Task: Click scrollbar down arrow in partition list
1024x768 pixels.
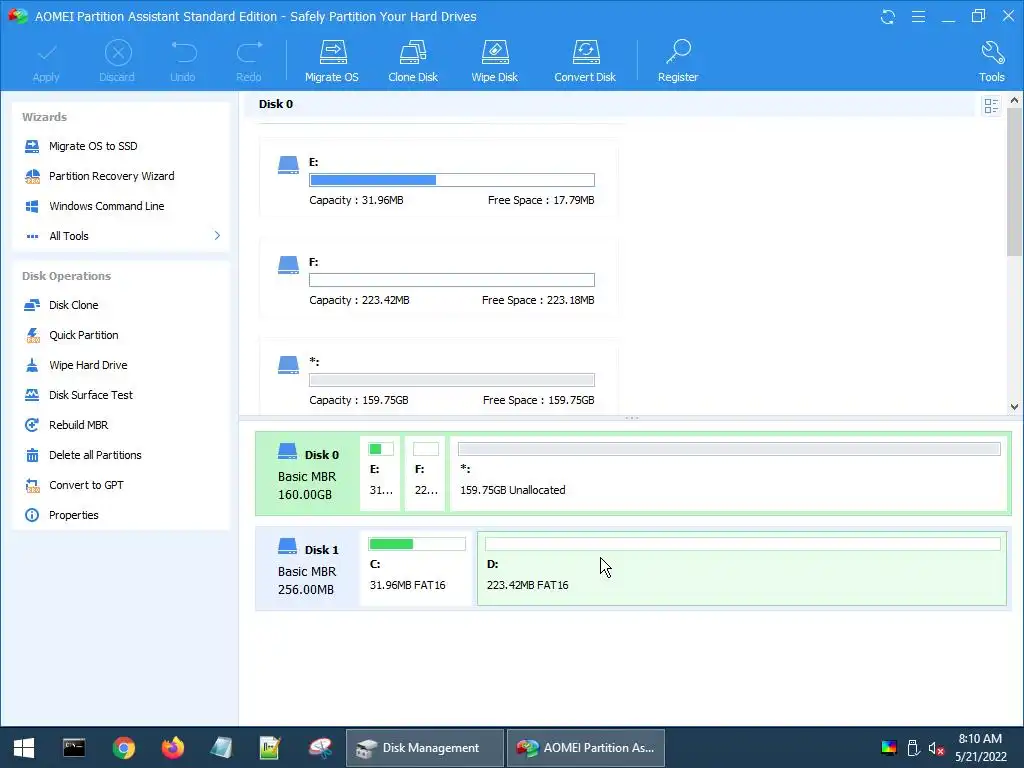Action: pos(1014,406)
